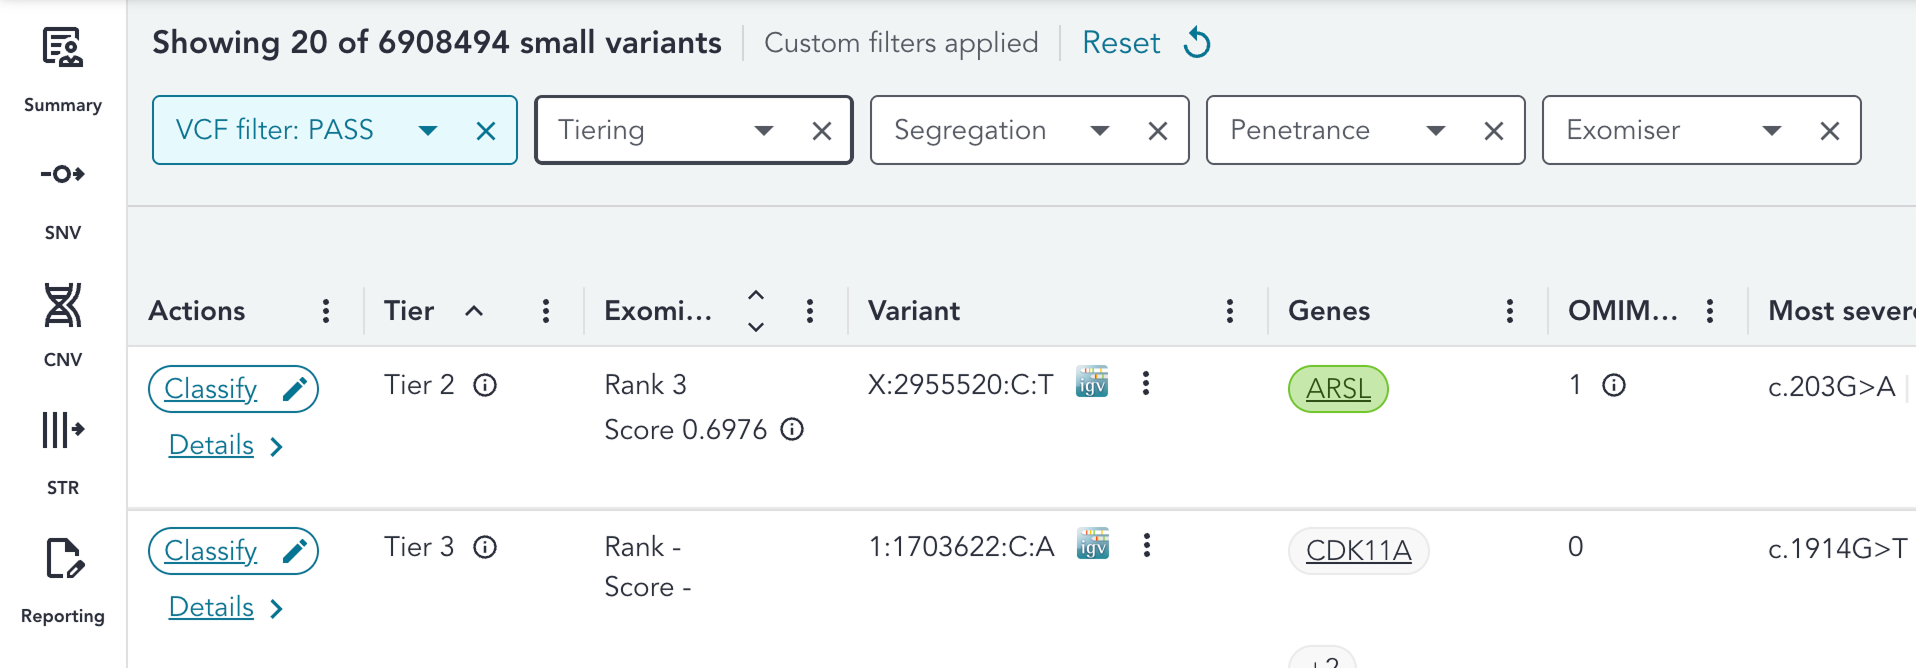Click the Variant column header
This screenshot has width=1916, height=668.
[914, 311]
